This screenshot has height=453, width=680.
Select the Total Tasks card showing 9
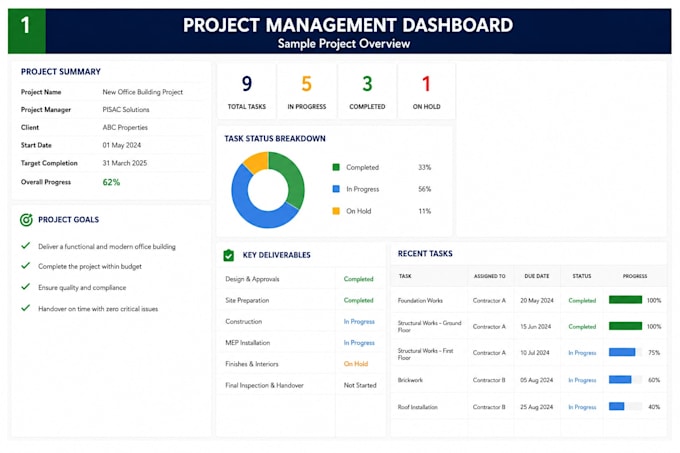(247, 91)
